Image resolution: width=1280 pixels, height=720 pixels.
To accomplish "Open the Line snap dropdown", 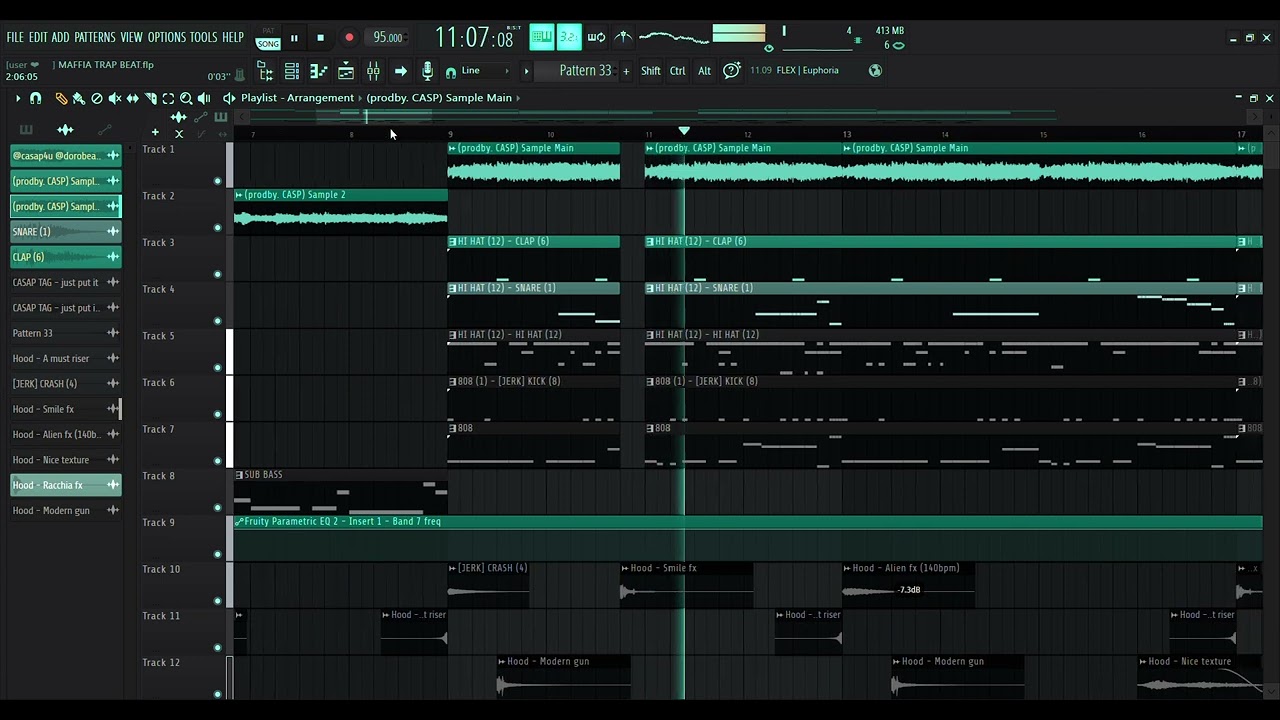I will [x=485, y=71].
